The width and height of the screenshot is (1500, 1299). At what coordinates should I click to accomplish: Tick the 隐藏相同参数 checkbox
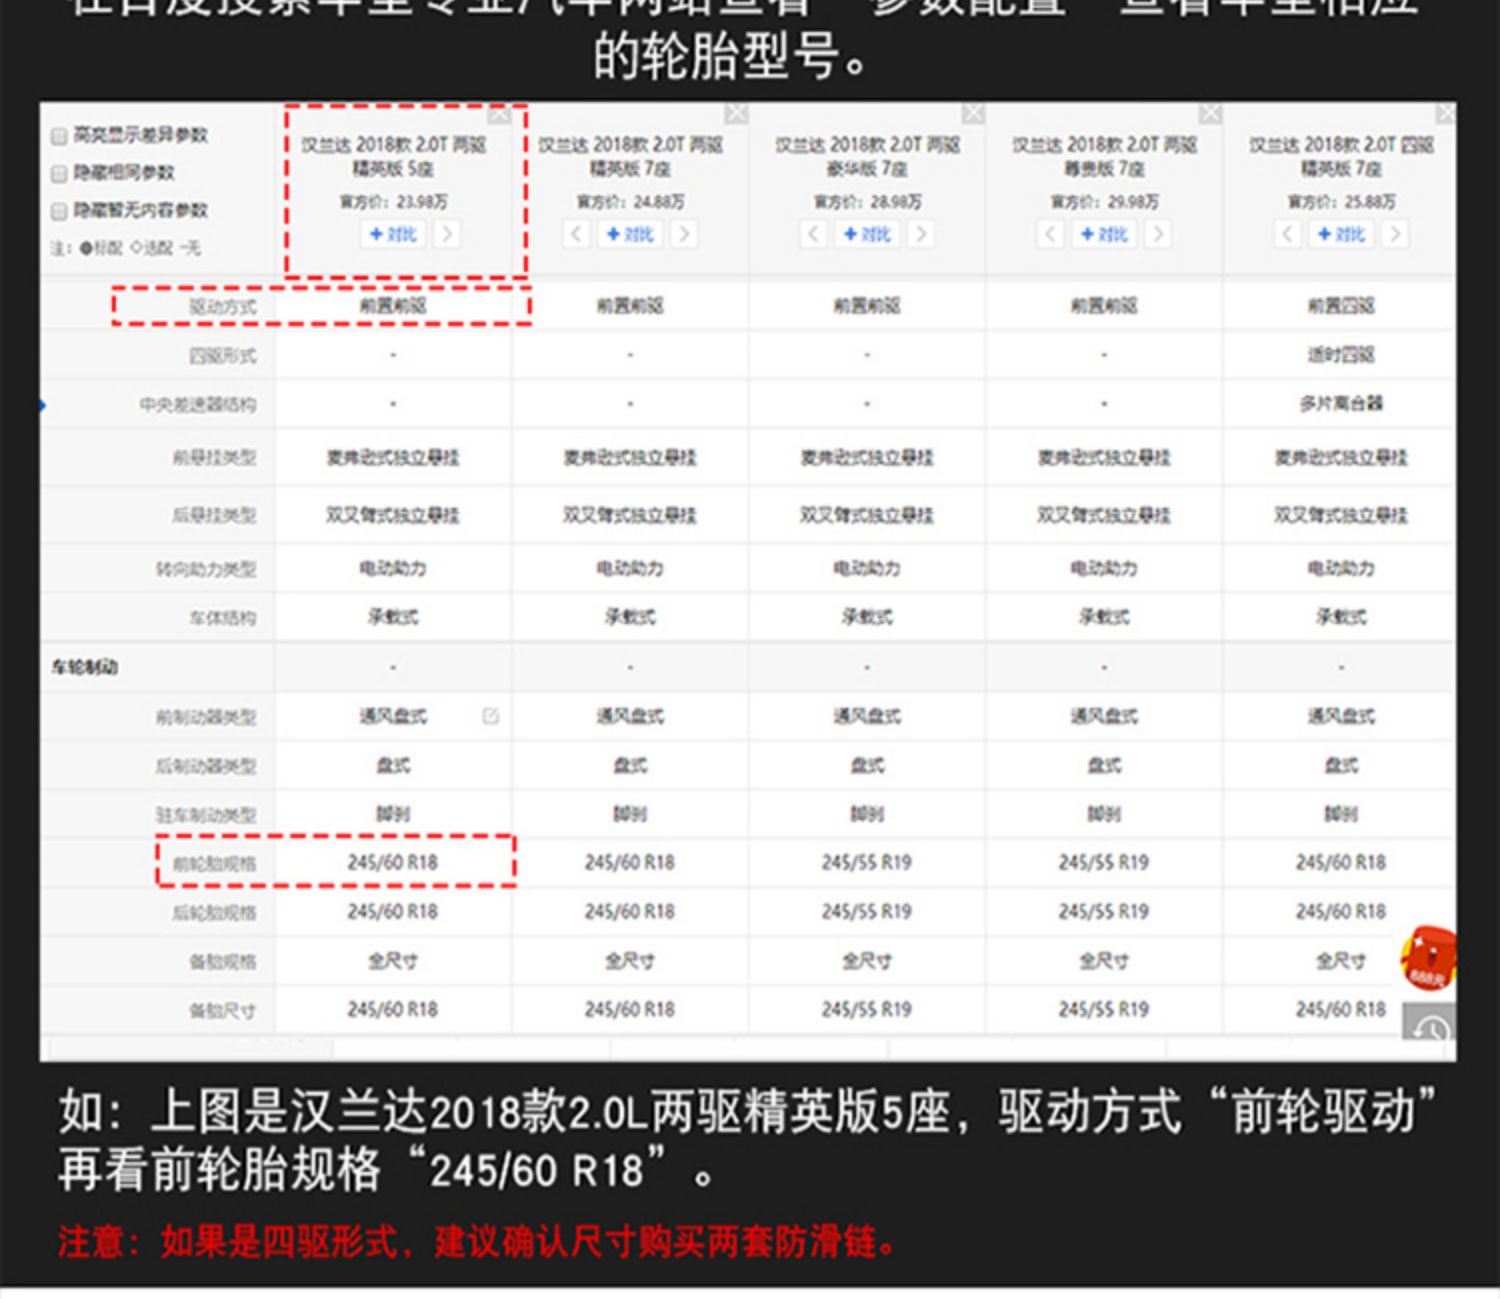(x=59, y=174)
